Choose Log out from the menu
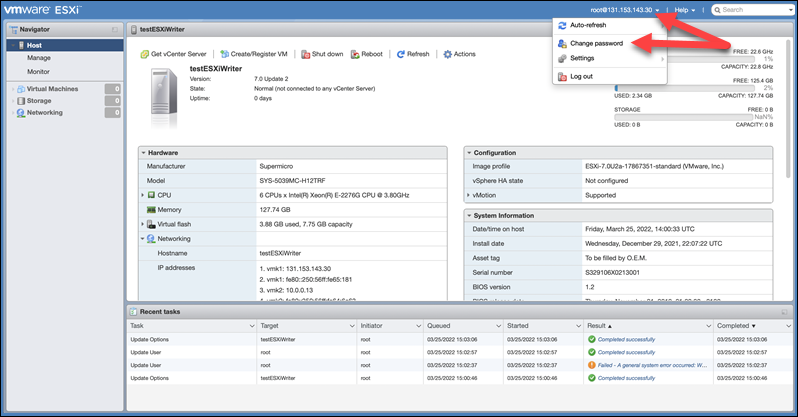The height and width of the screenshot is (417, 798). (581, 76)
